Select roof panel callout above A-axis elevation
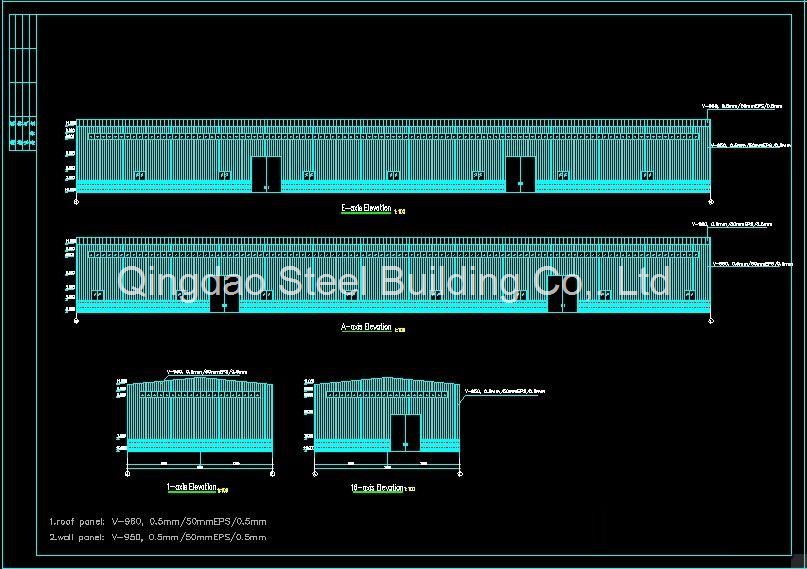This screenshot has width=807, height=569. point(731,224)
